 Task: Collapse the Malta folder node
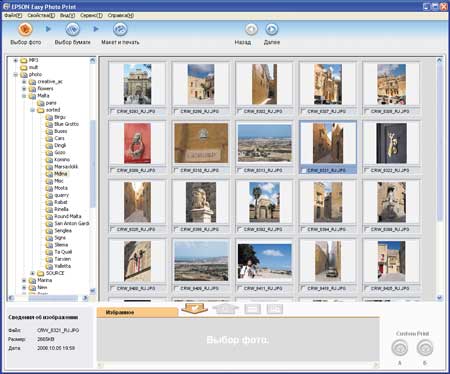click(x=24, y=96)
